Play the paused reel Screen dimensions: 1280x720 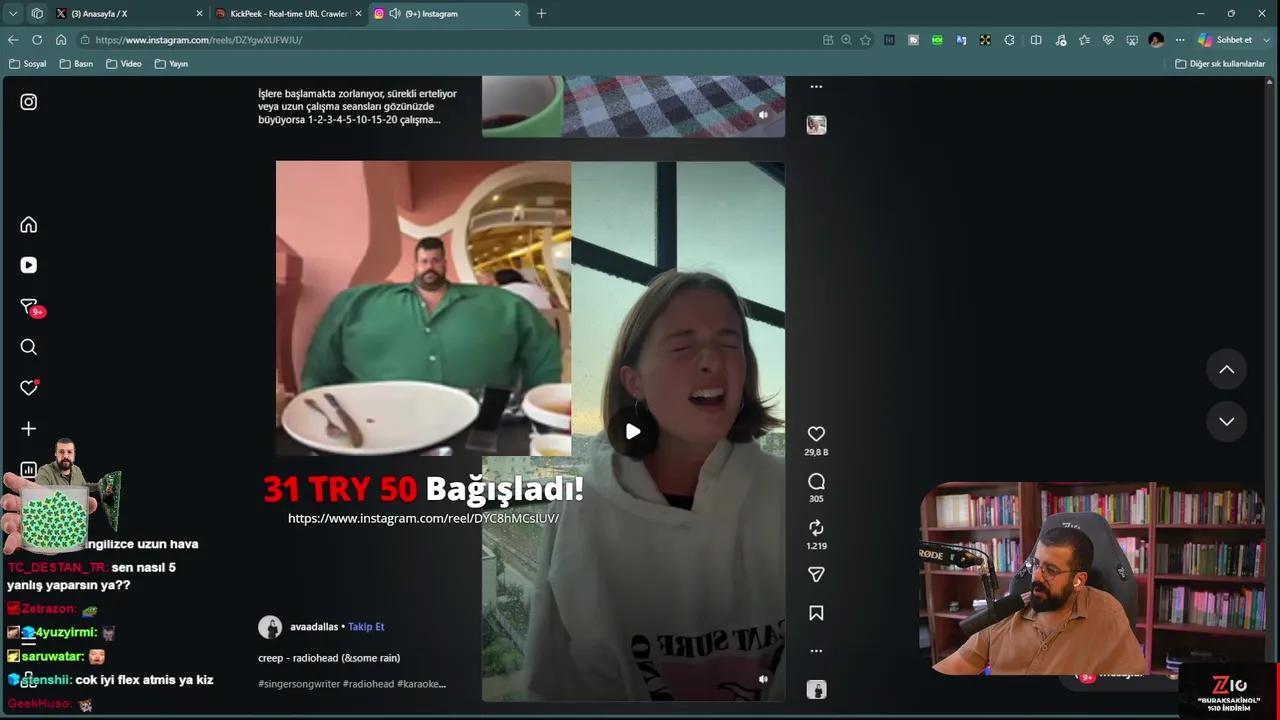(x=633, y=432)
